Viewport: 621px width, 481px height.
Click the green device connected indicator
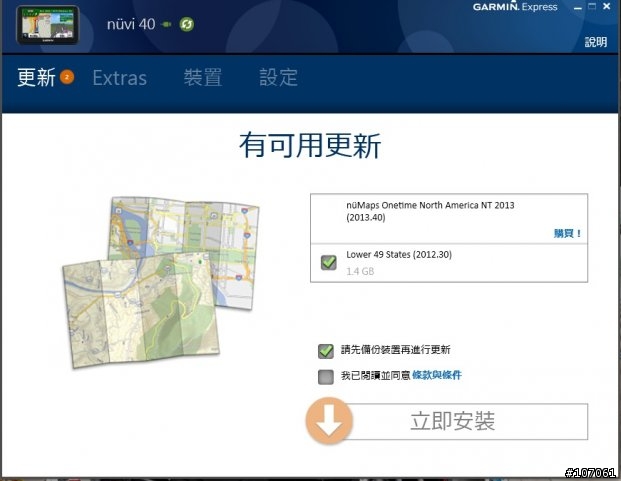click(167, 25)
